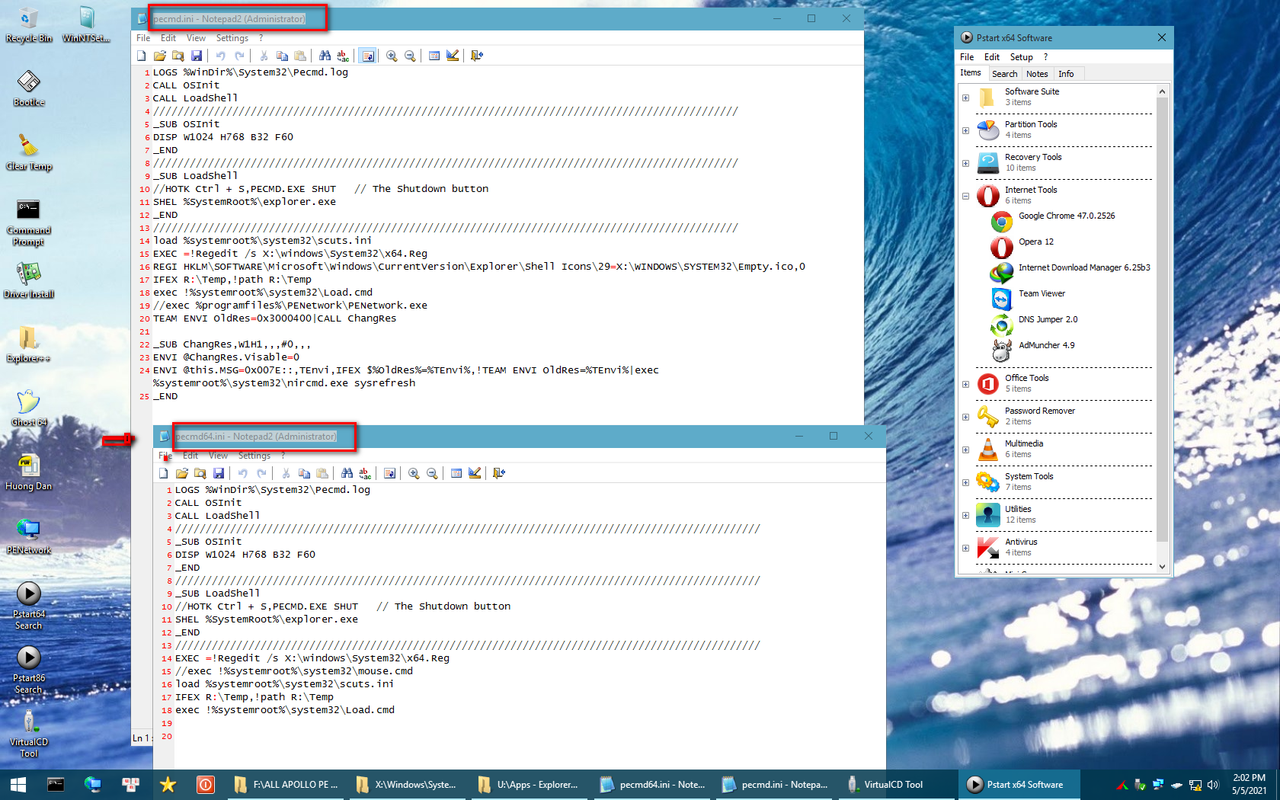Viewport: 1280px width, 800px height.
Task: Click the Pstart vertical scrollbar
Action: tap(1162, 300)
